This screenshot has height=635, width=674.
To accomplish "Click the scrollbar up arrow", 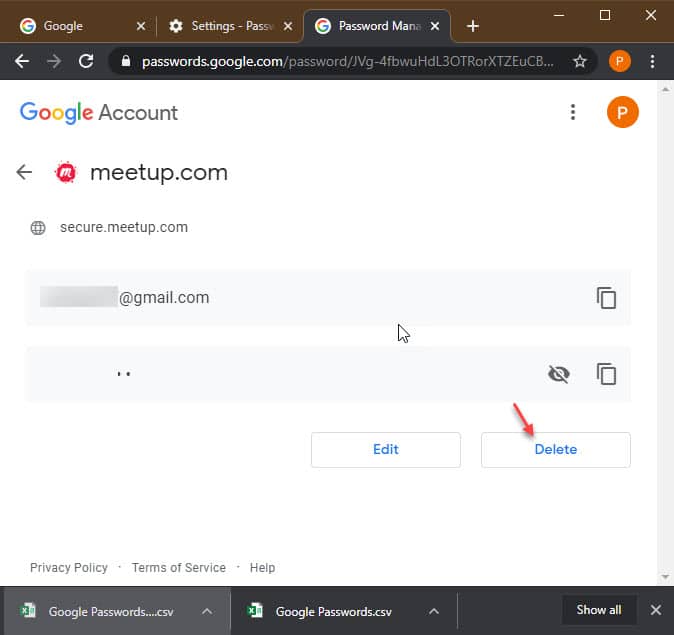I will click(665, 89).
